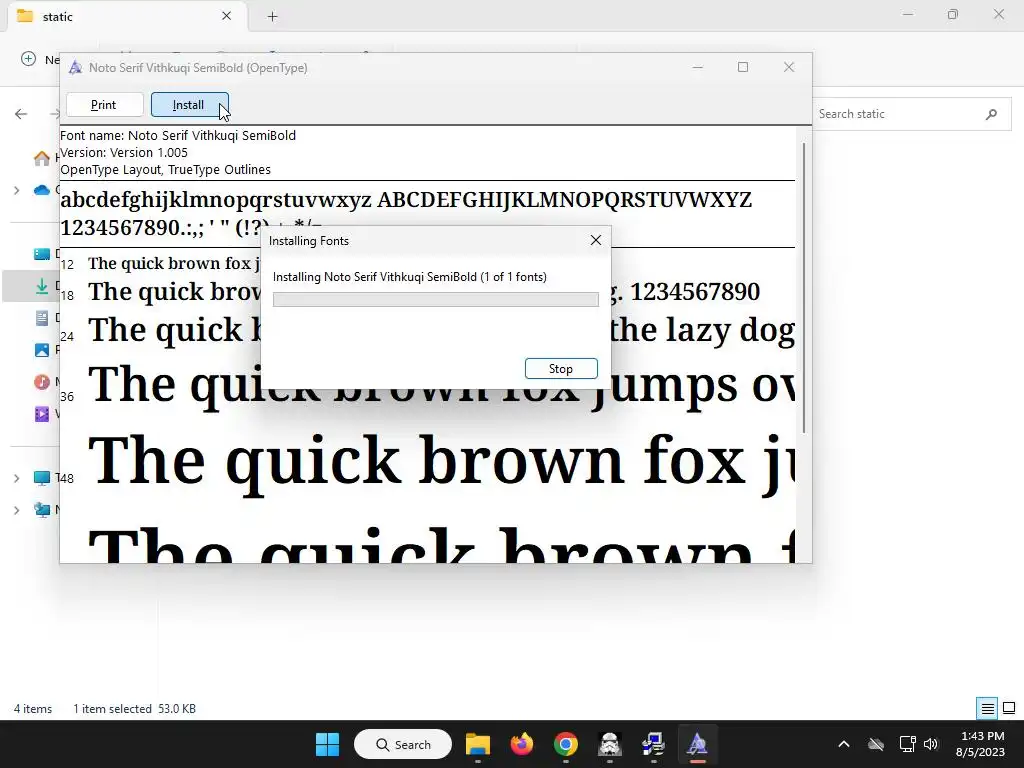
Task: Open the Desktop folder in sidebar
Action: pos(42,254)
